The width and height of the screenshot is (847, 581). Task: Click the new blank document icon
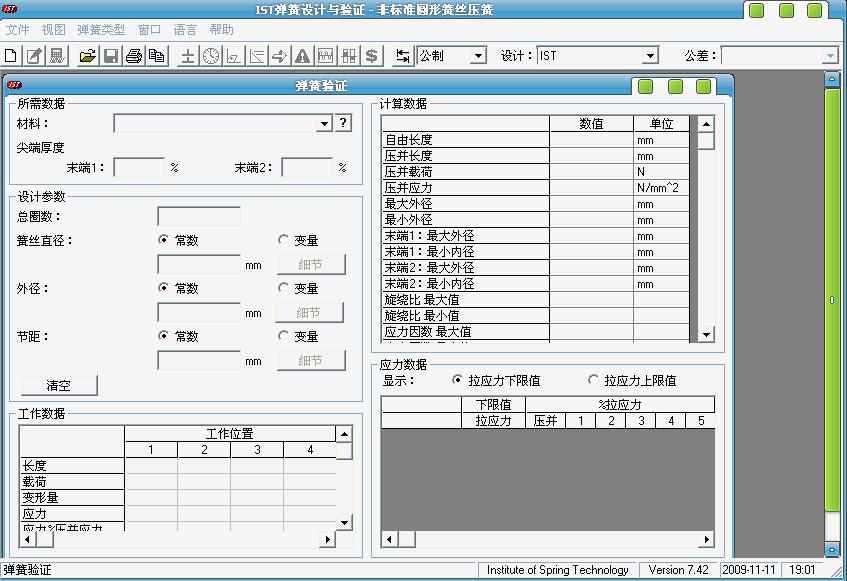click(x=10, y=56)
